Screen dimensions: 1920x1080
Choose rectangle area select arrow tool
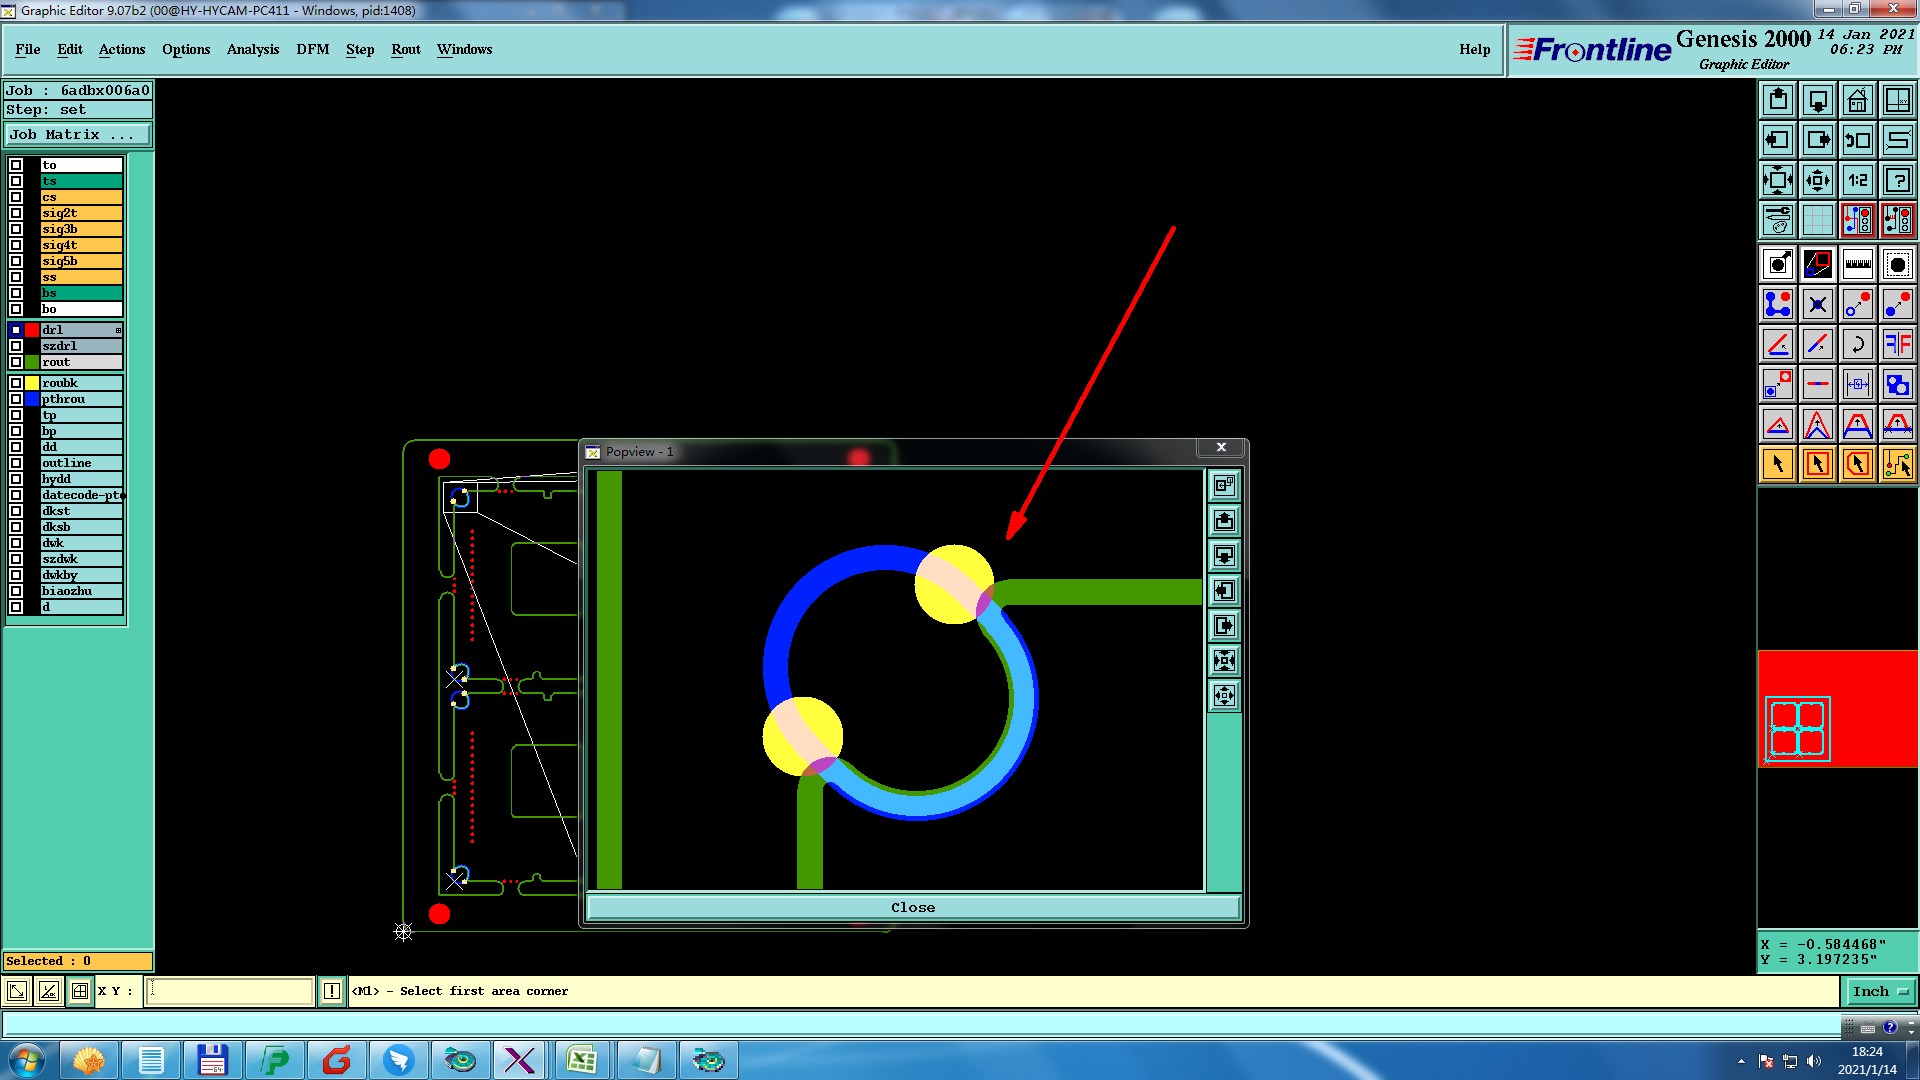click(1817, 464)
